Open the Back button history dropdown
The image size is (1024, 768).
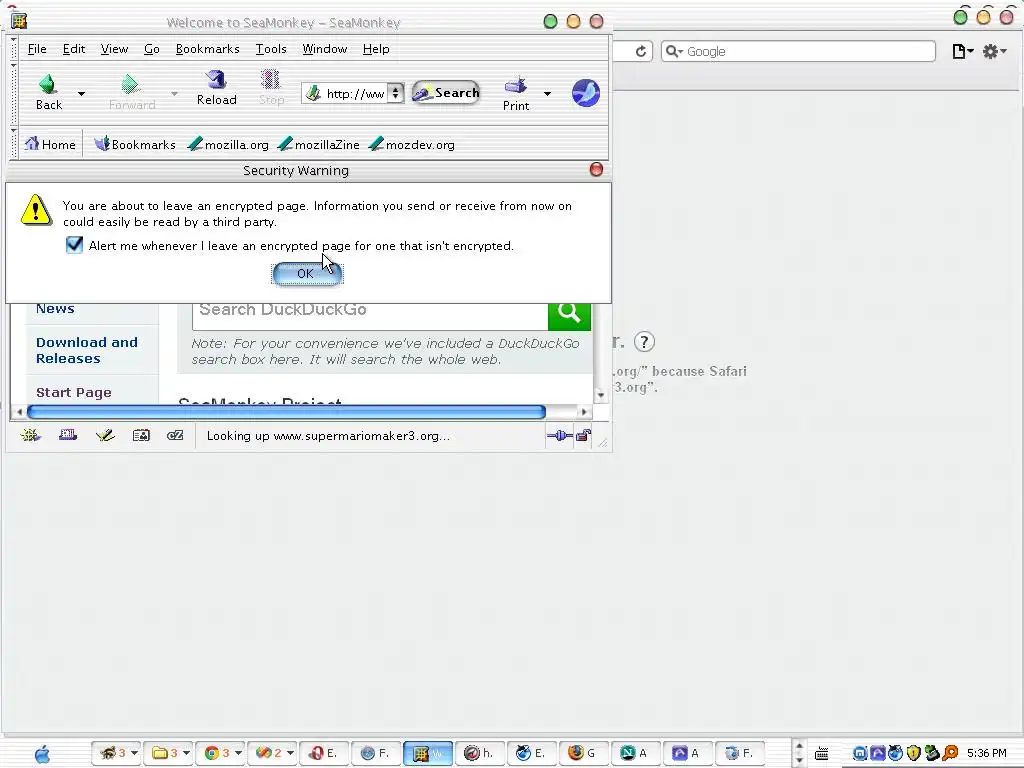tap(82, 93)
